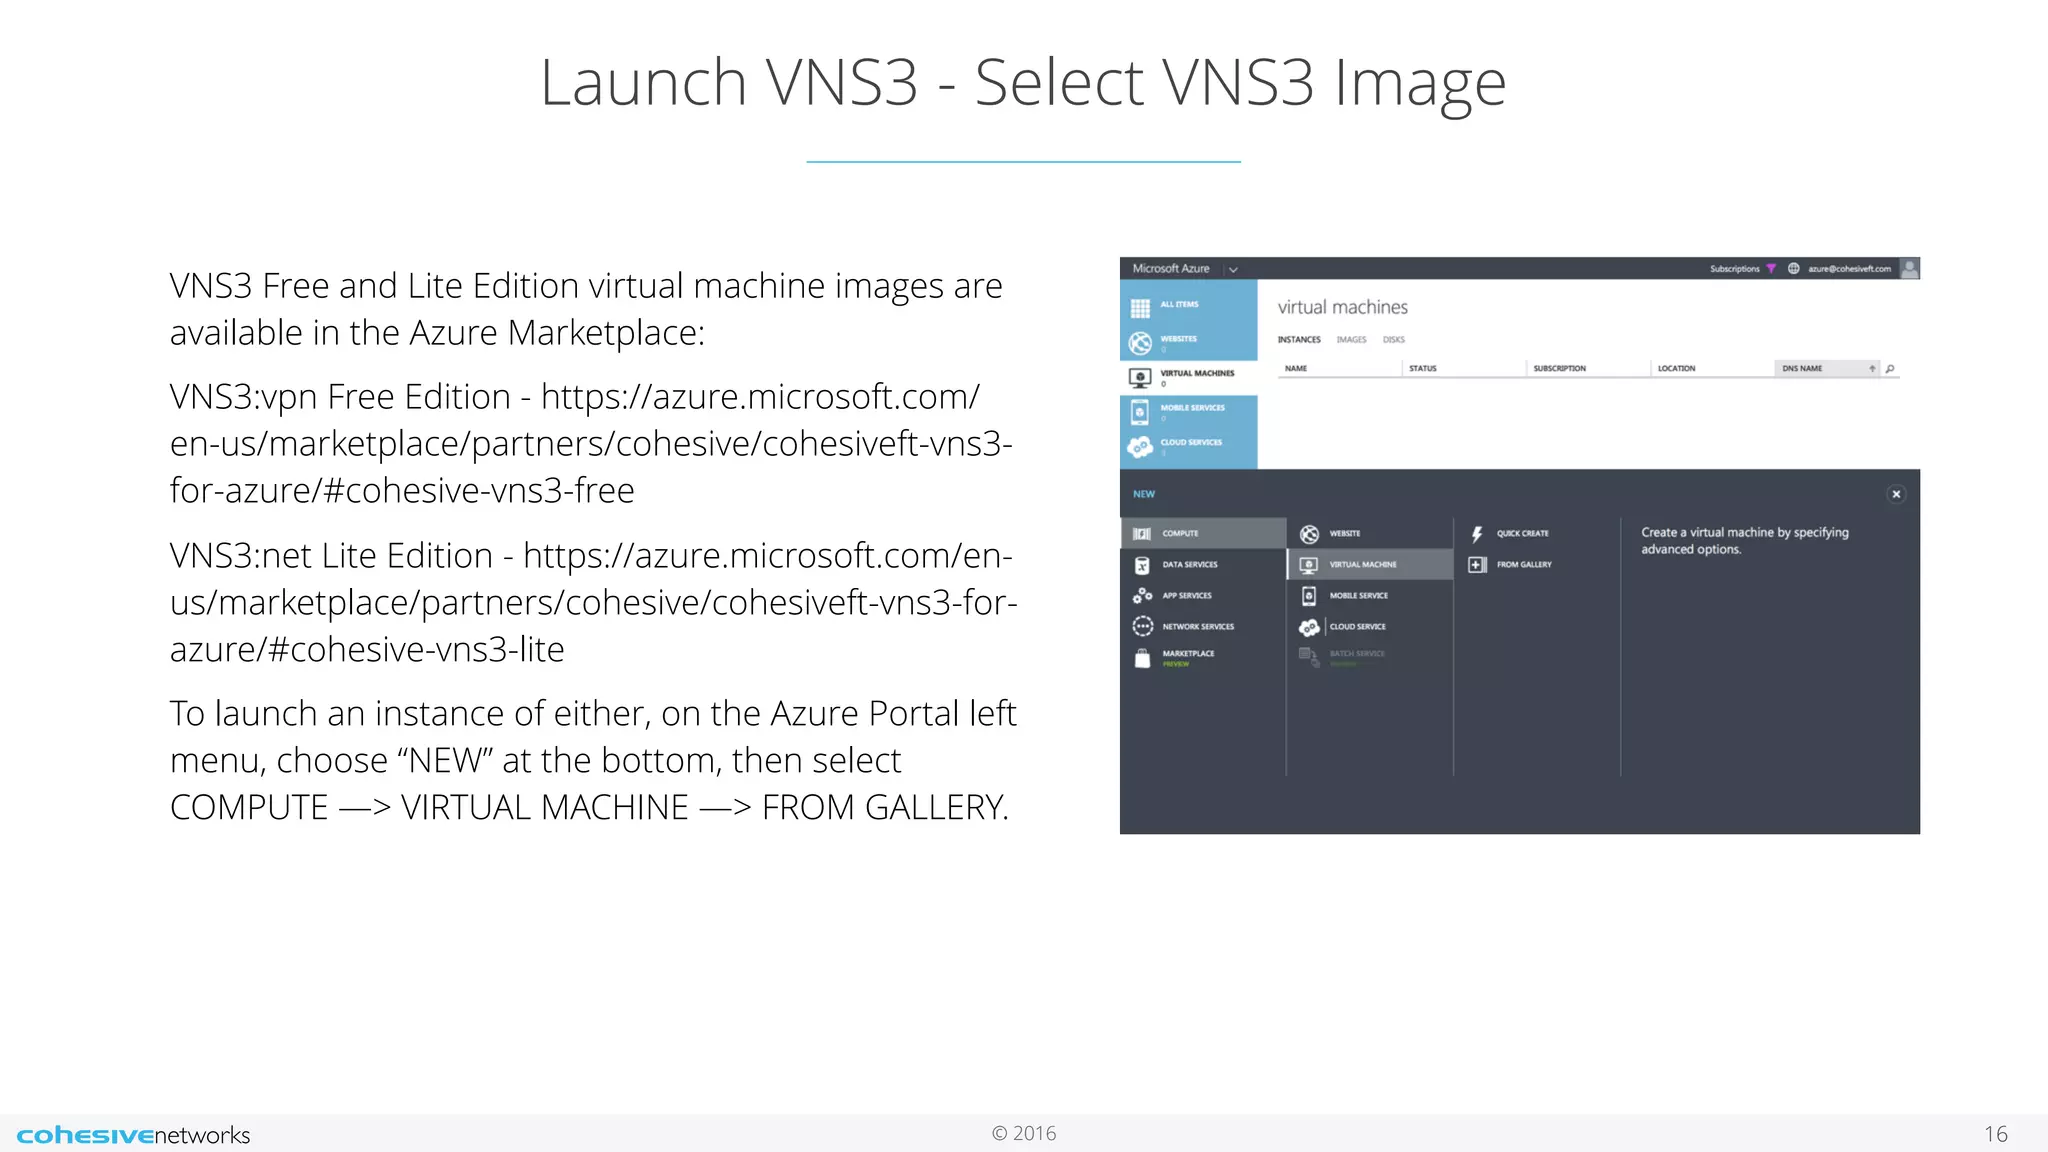Open the All Items grid icon
This screenshot has width=2048, height=1152.
click(1140, 308)
